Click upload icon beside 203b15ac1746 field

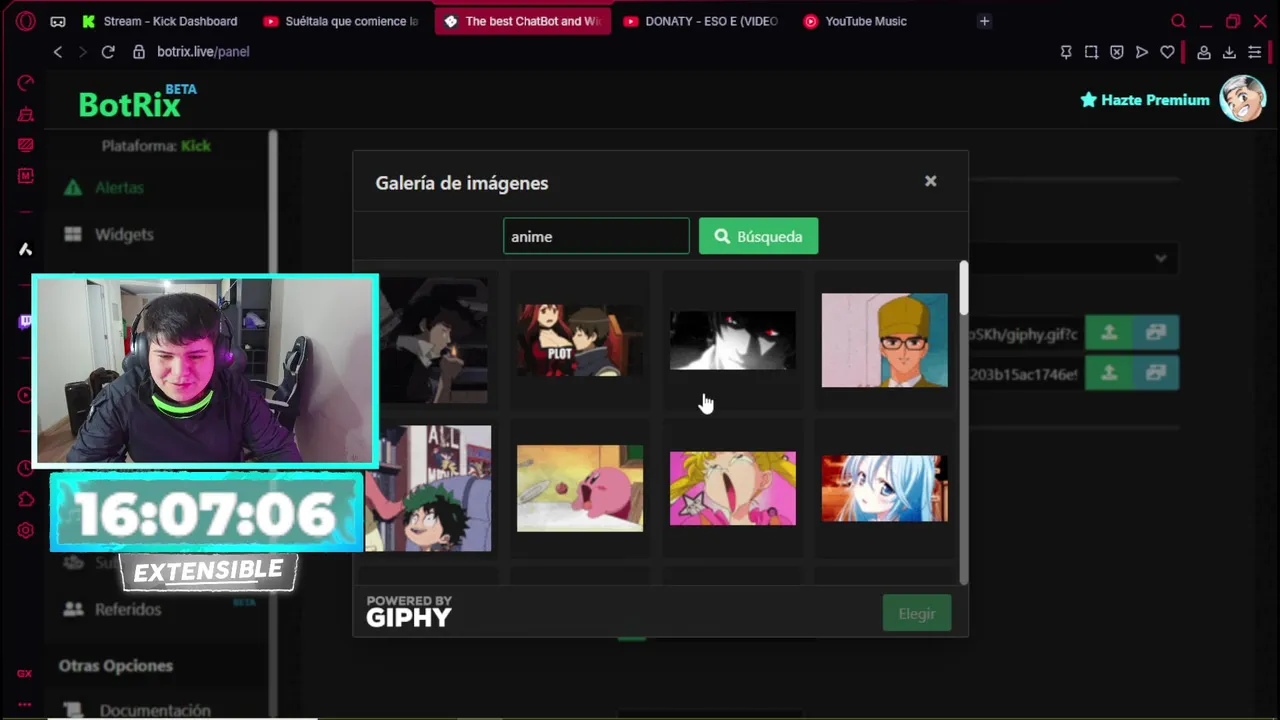coord(1109,373)
